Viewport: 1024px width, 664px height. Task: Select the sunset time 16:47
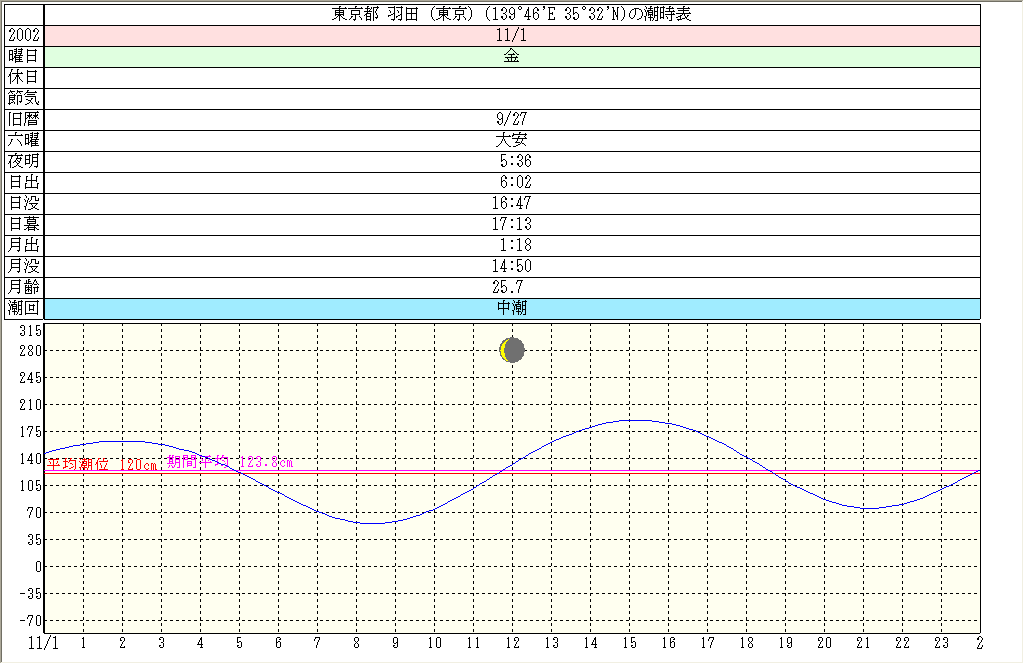point(512,203)
